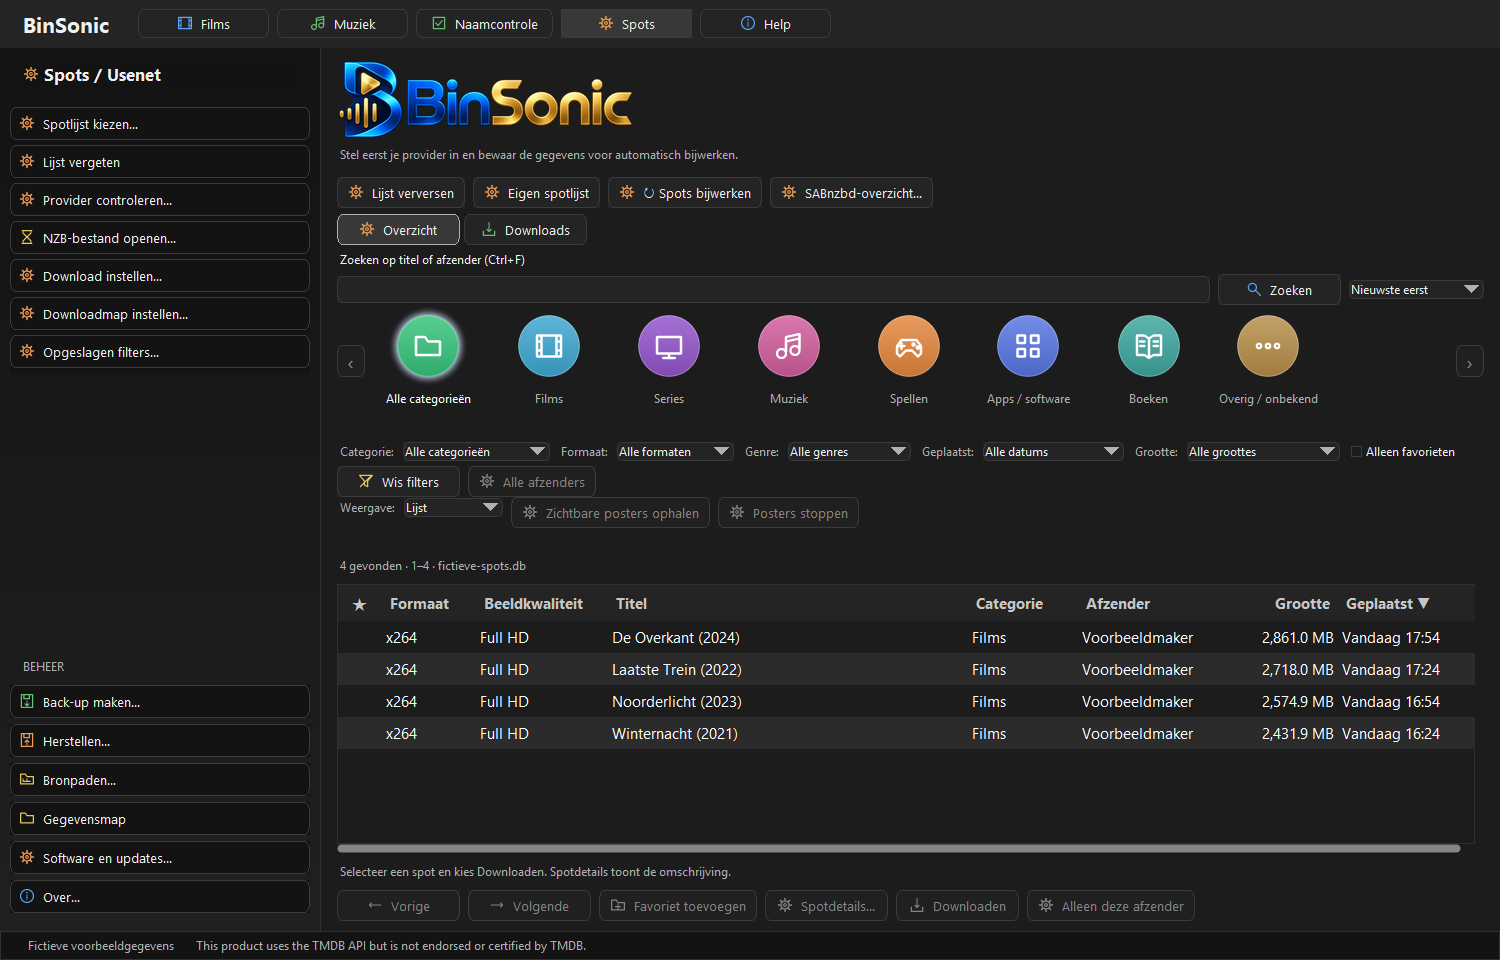The image size is (1500, 960).
Task: Click the Zoeken search button
Action: (x=1279, y=290)
